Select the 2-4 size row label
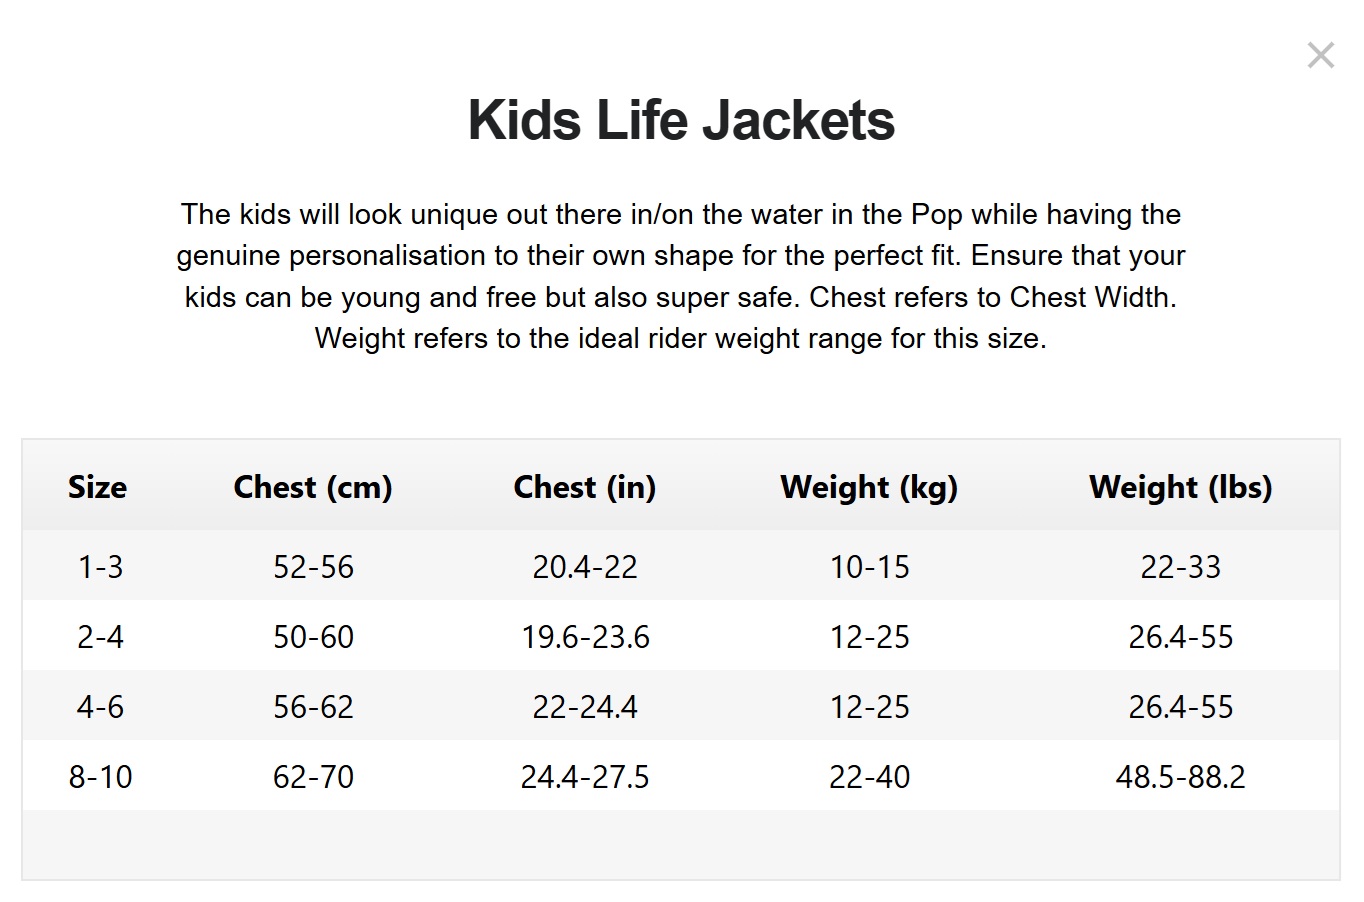1364x902 pixels. pyautogui.click(x=100, y=637)
